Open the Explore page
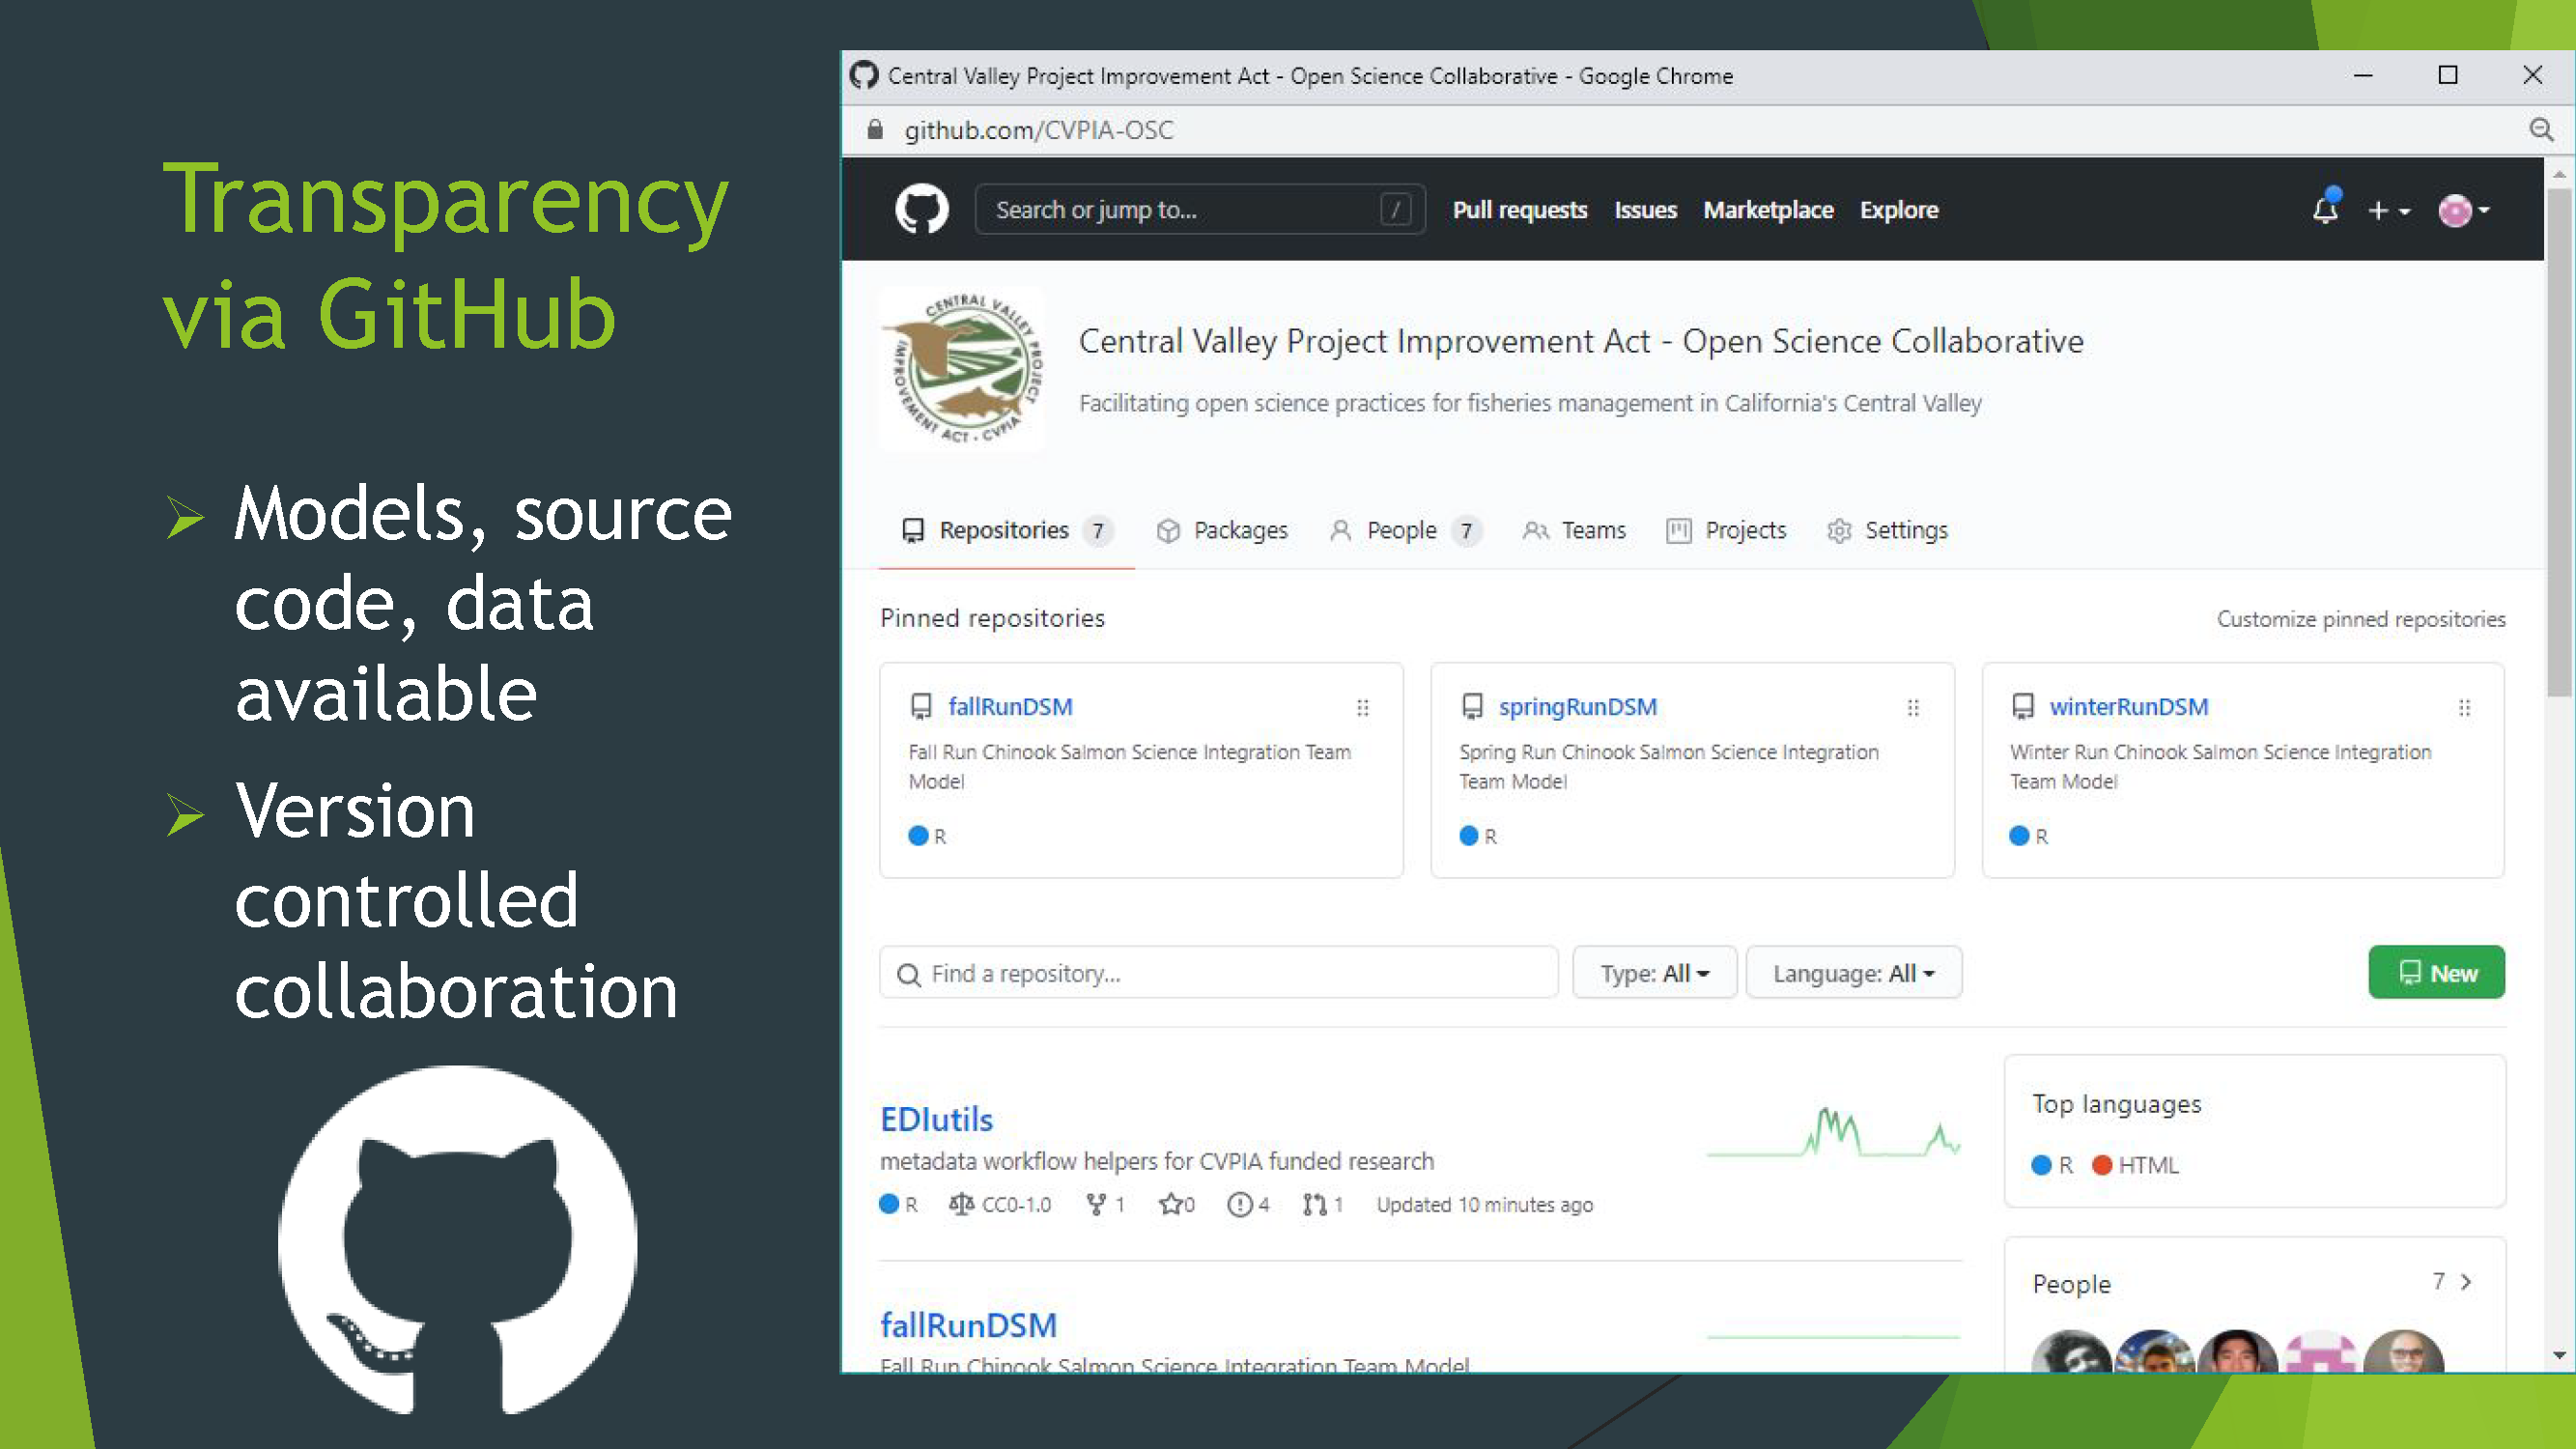This screenshot has height=1449, width=2576. pyautogui.click(x=1898, y=210)
